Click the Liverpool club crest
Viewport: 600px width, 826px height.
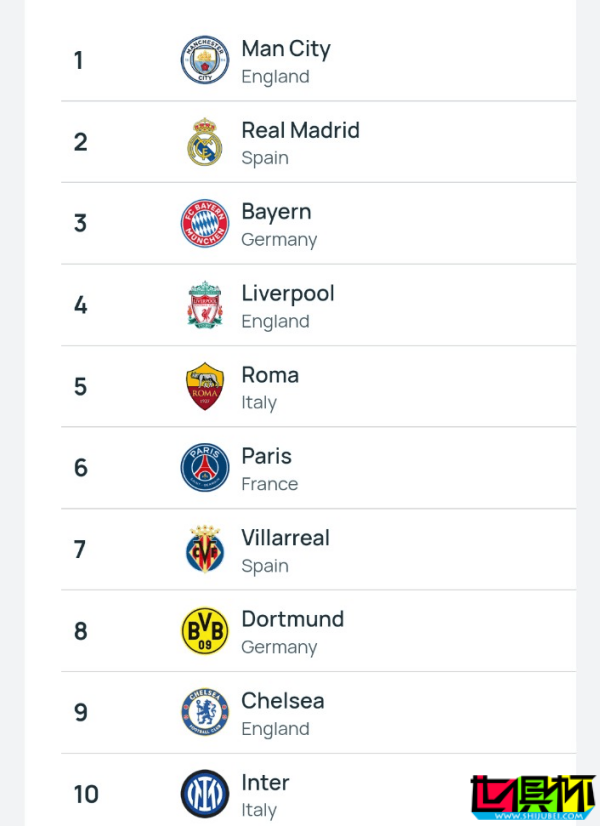(x=205, y=305)
